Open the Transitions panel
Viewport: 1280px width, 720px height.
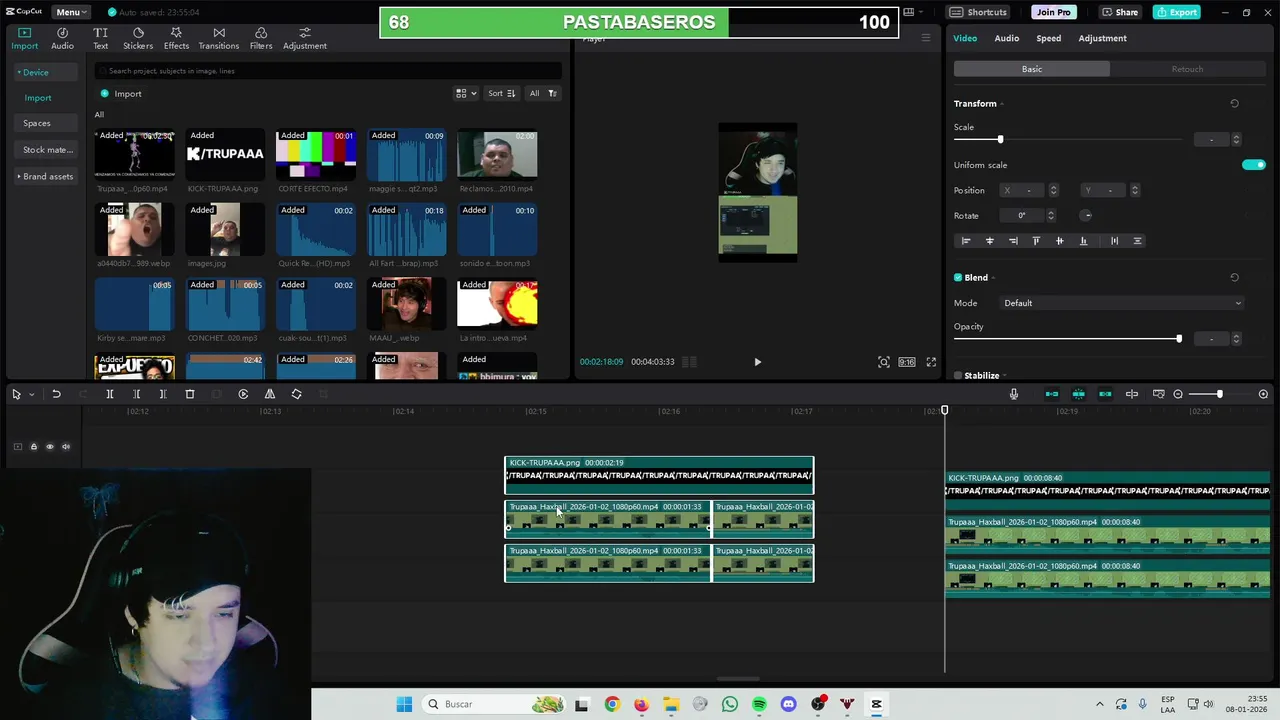(x=219, y=38)
